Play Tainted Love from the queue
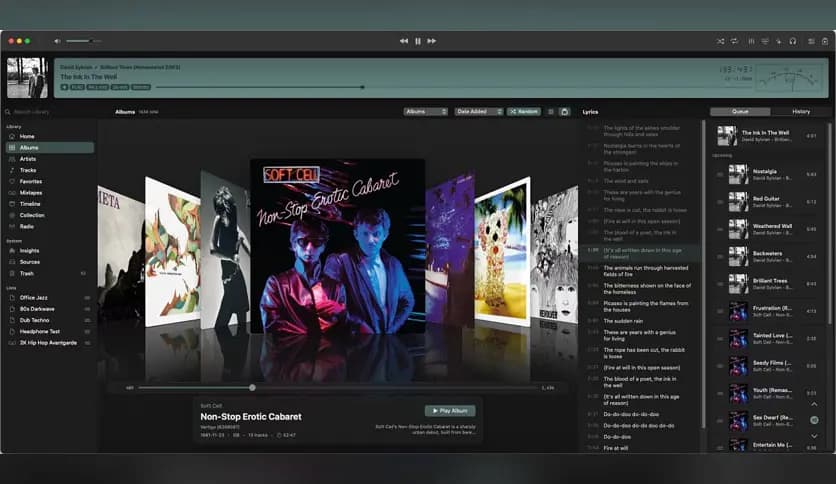The image size is (836, 484). (768, 338)
